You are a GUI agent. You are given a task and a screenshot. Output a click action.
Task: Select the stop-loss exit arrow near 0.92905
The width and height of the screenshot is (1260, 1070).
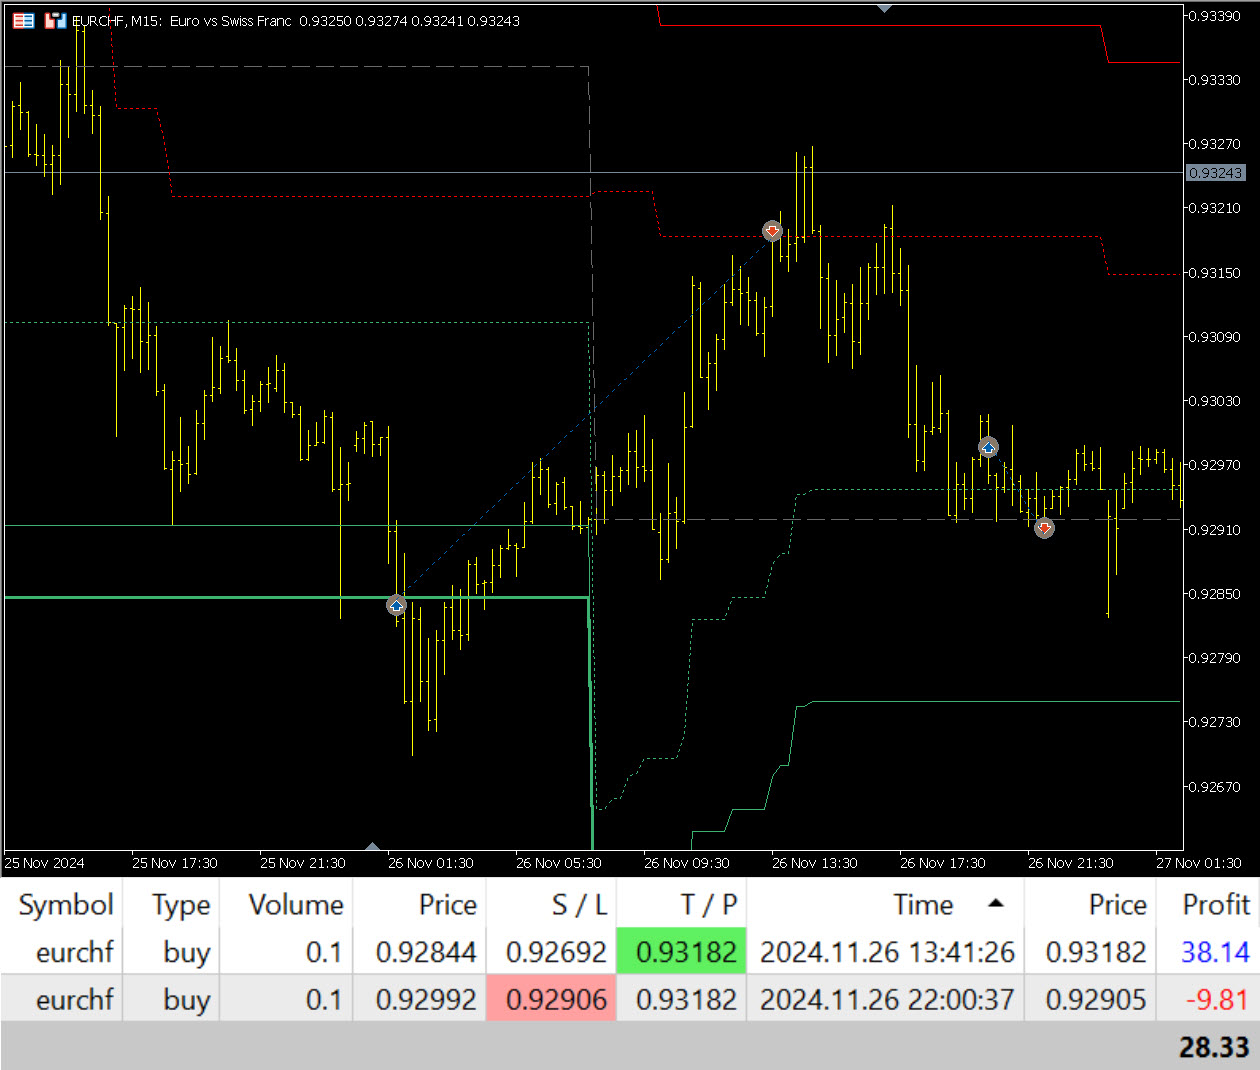1044,528
